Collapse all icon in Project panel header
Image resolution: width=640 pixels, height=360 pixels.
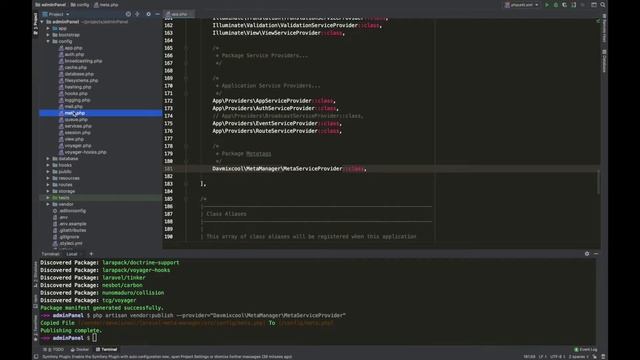[137, 14]
